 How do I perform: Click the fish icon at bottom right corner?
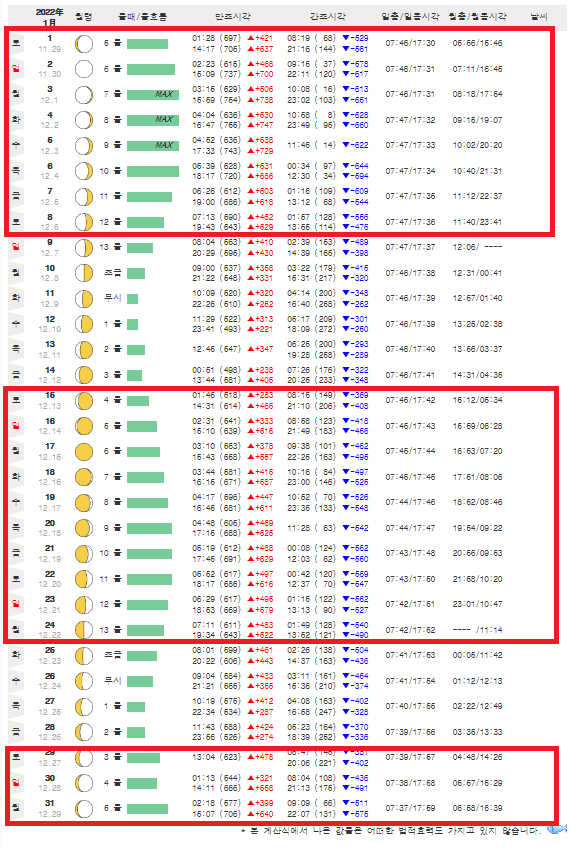pyautogui.click(x=557, y=829)
